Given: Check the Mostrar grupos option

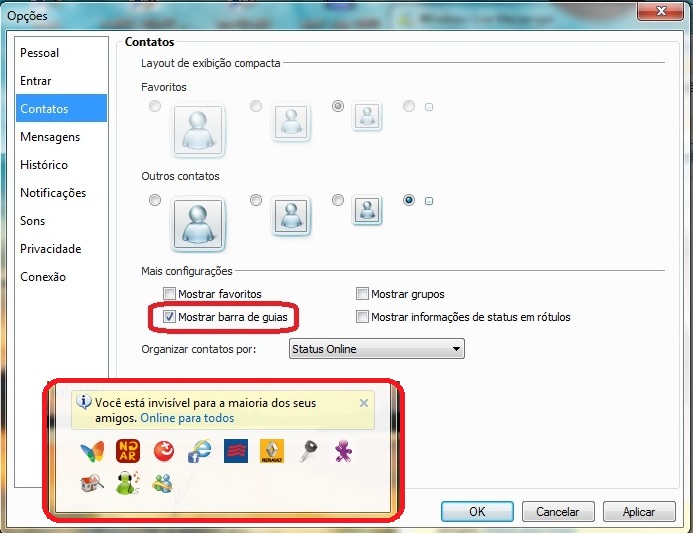Looking at the screenshot, I should click(x=362, y=295).
